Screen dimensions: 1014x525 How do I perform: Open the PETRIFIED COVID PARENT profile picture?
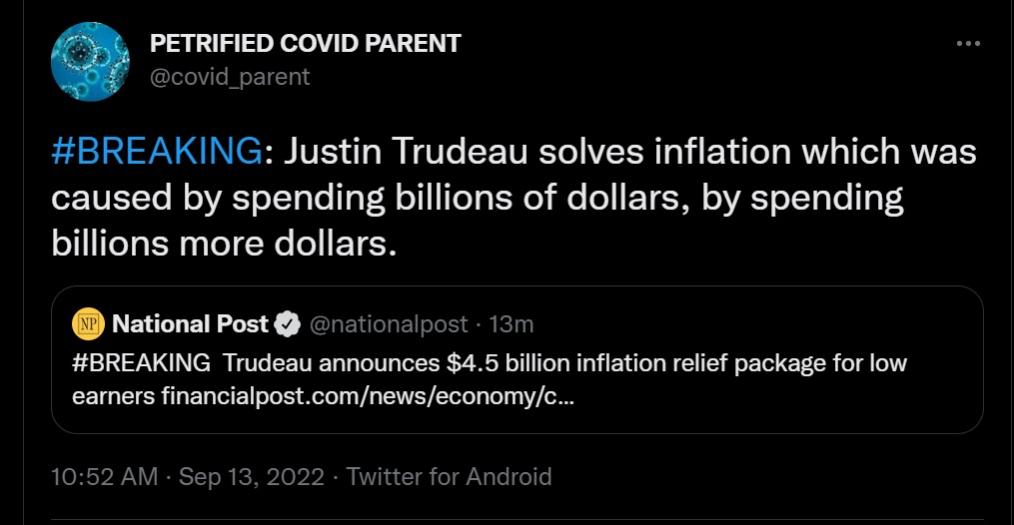point(90,62)
